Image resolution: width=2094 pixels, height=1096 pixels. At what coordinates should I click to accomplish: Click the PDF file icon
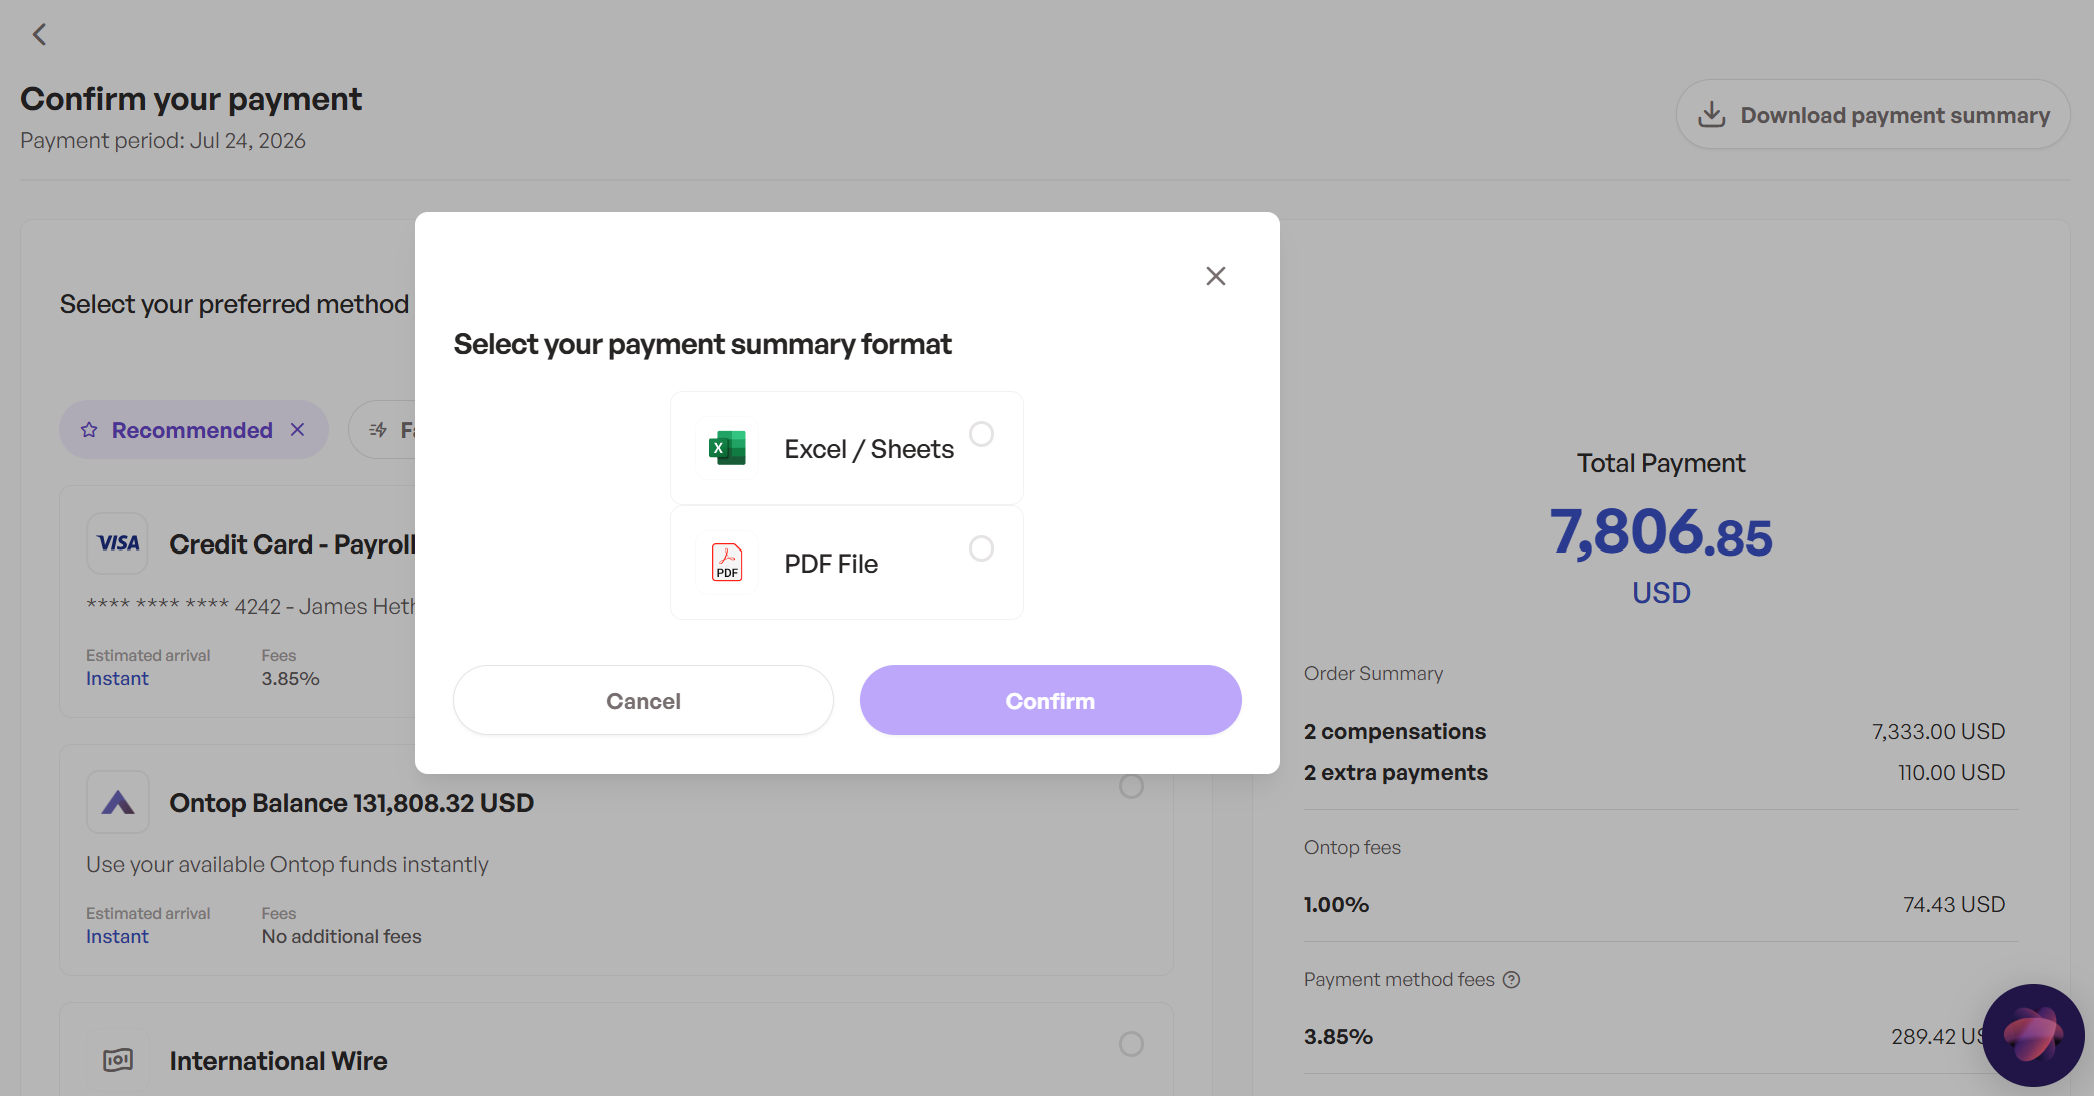click(x=727, y=563)
